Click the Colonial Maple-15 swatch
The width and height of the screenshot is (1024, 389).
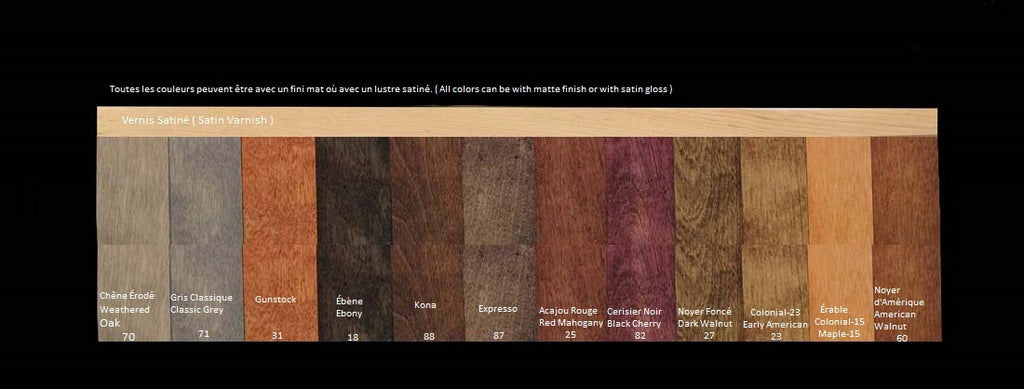[x=840, y=239]
